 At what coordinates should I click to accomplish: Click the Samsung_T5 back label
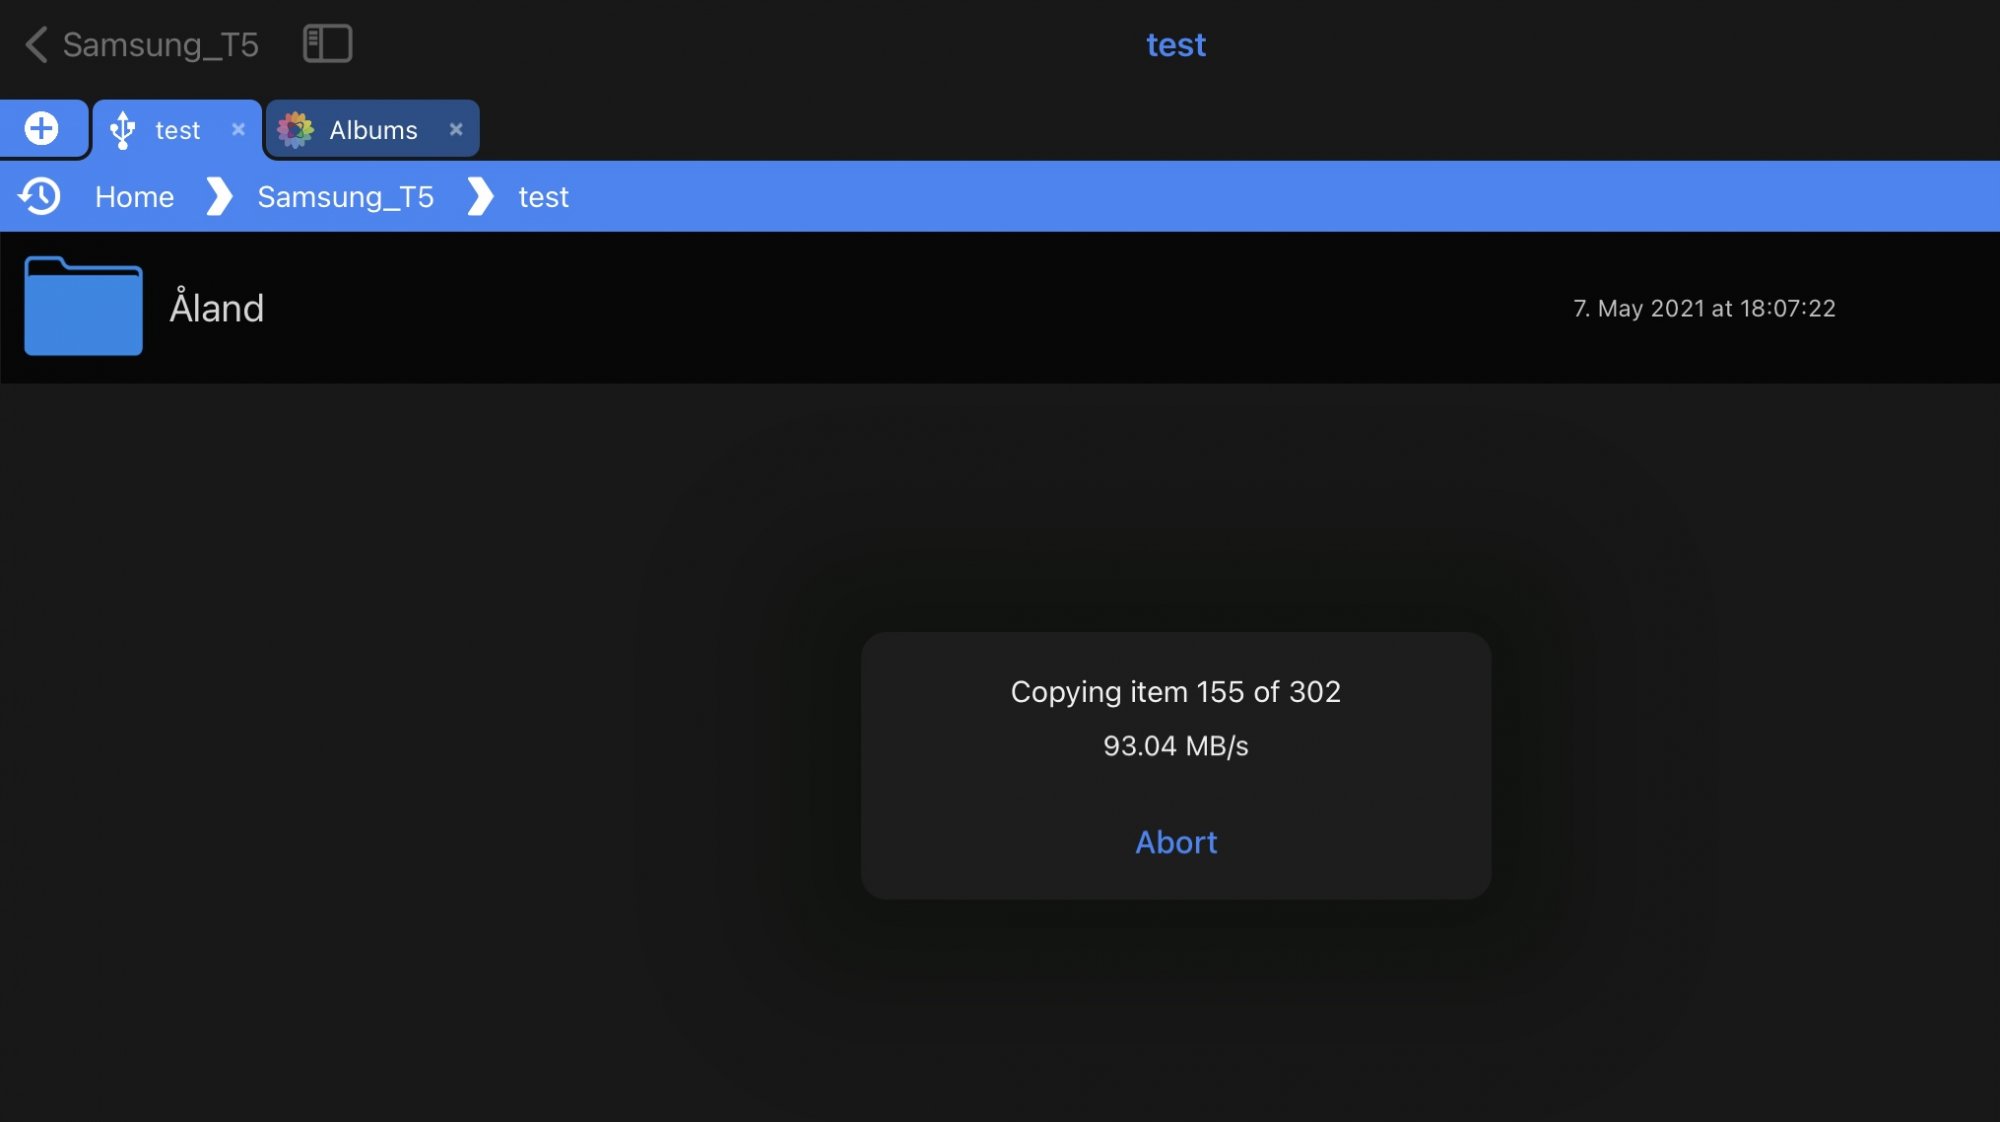click(x=160, y=45)
